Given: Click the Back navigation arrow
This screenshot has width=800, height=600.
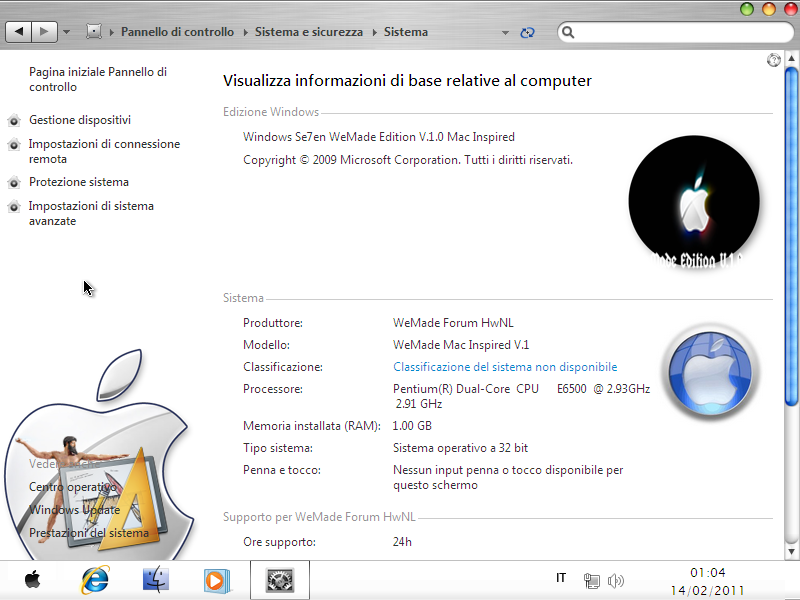Looking at the screenshot, I should tap(19, 32).
